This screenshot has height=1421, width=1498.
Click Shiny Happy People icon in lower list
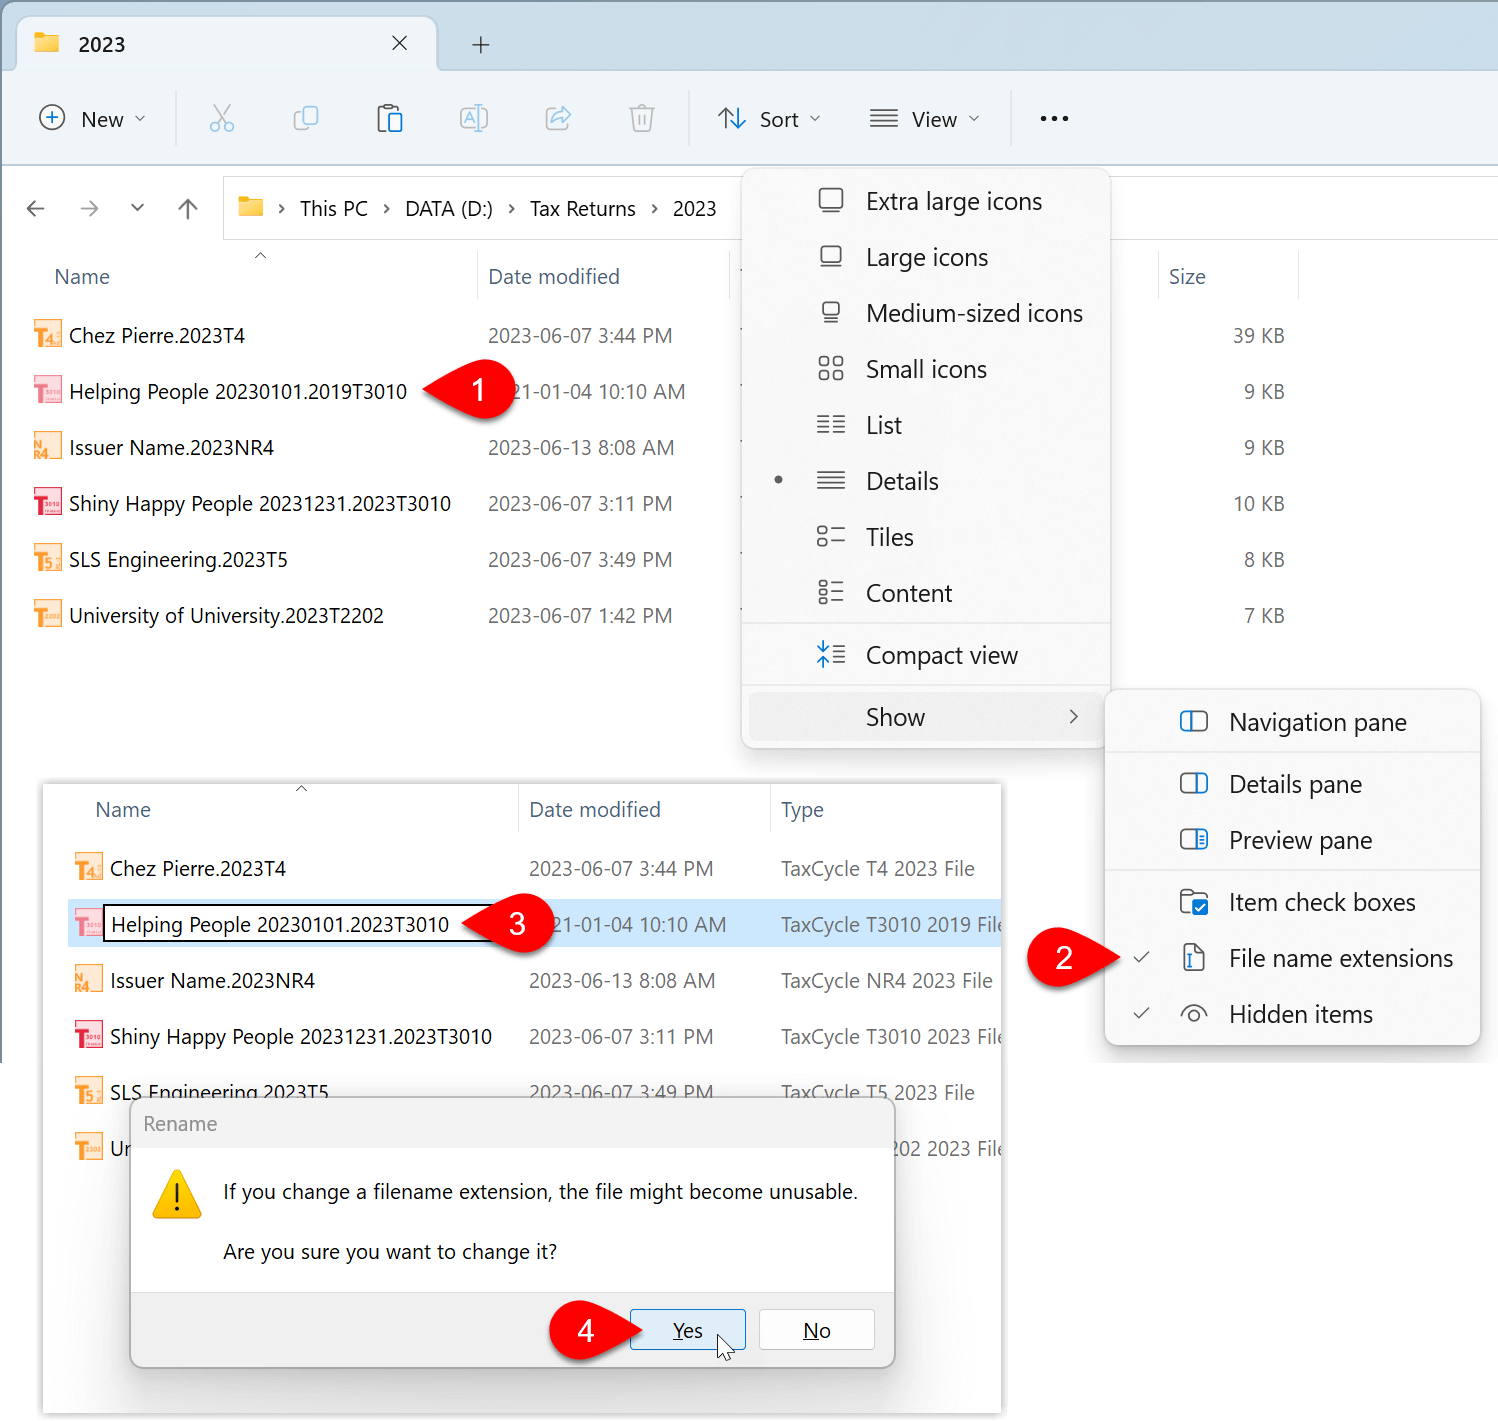[88, 1035]
